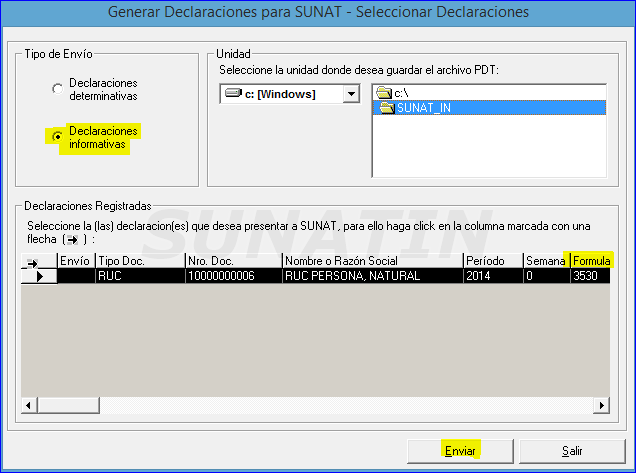Click the drive icon in the combo box
This screenshot has height=473, width=636.
click(233, 93)
